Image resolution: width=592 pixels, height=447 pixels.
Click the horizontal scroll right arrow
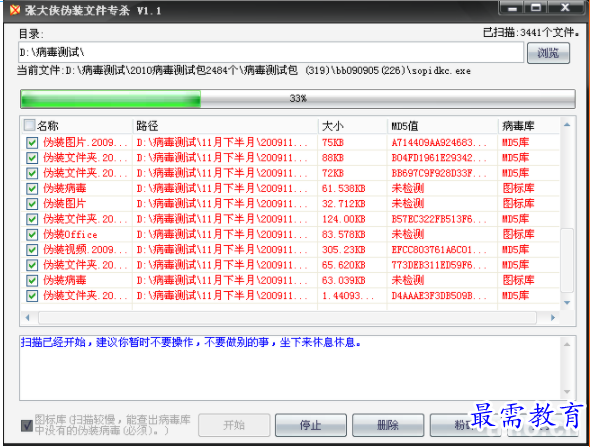point(553,318)
